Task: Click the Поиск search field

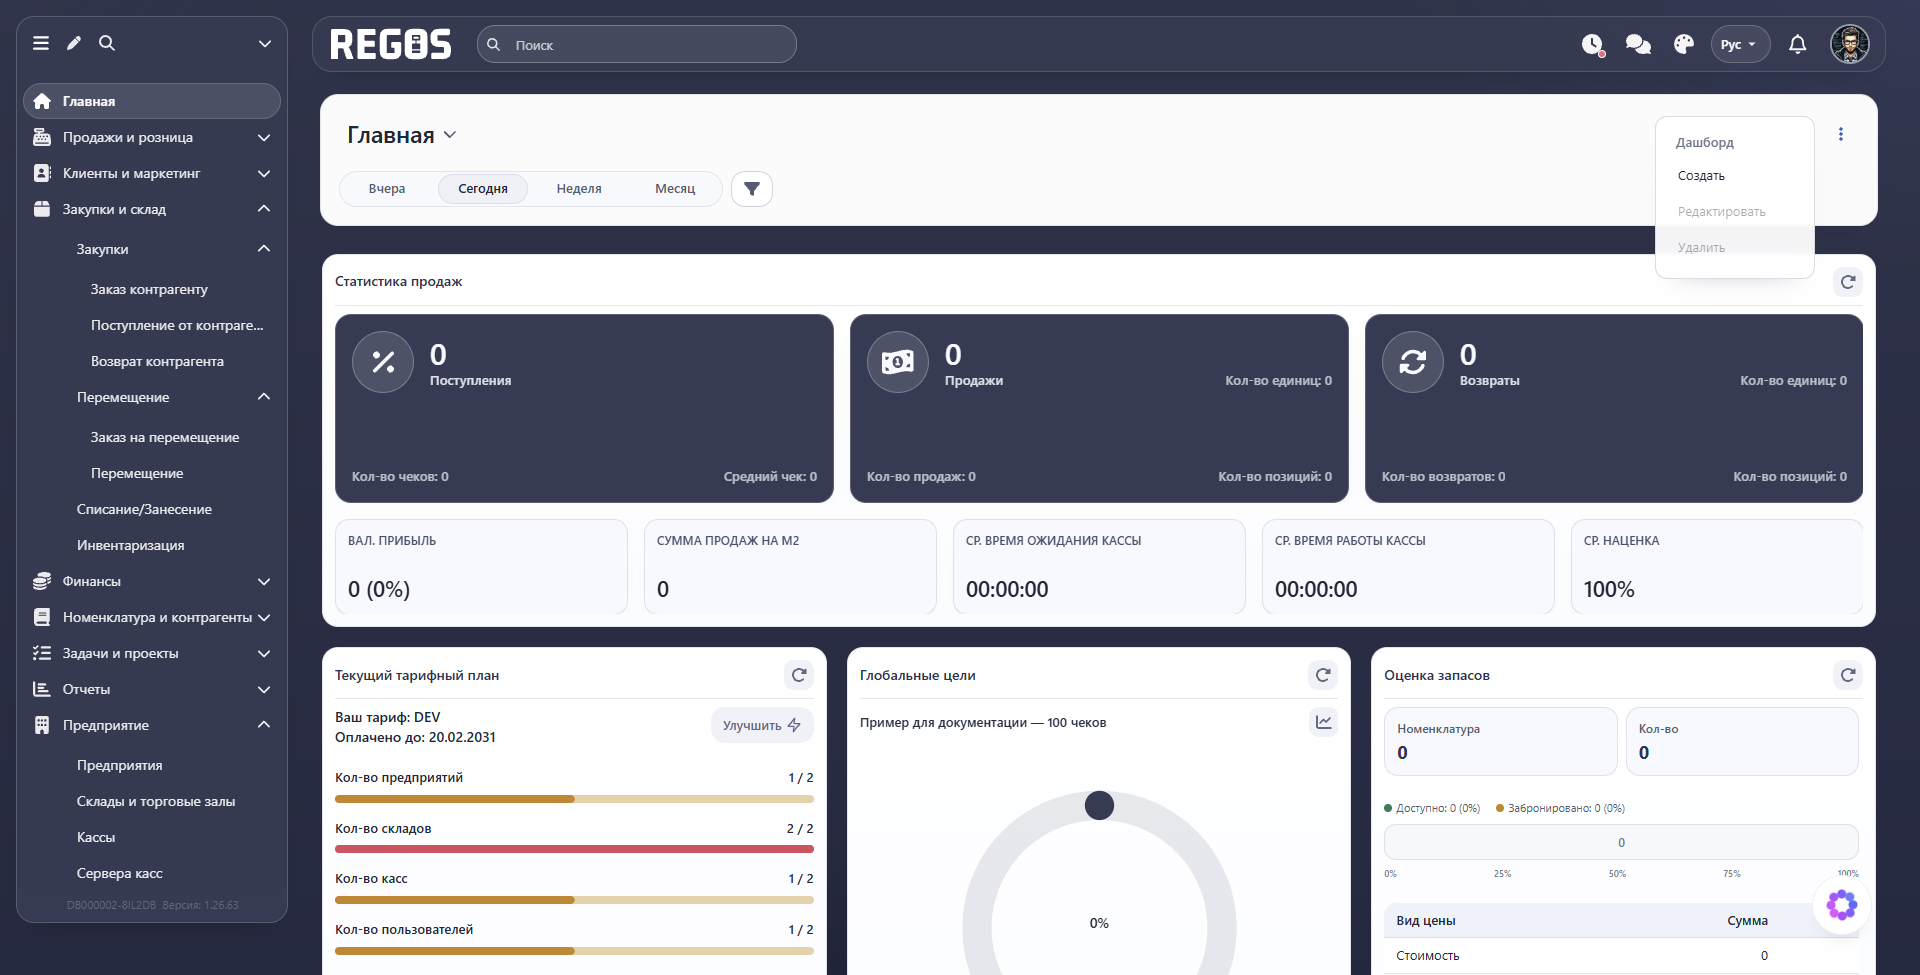Action: pyautogui.click(x=637, y=44)
